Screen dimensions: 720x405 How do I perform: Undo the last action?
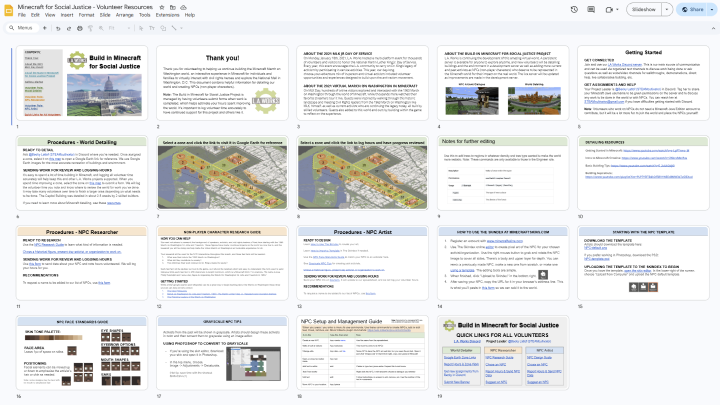(x=58, y=28)
